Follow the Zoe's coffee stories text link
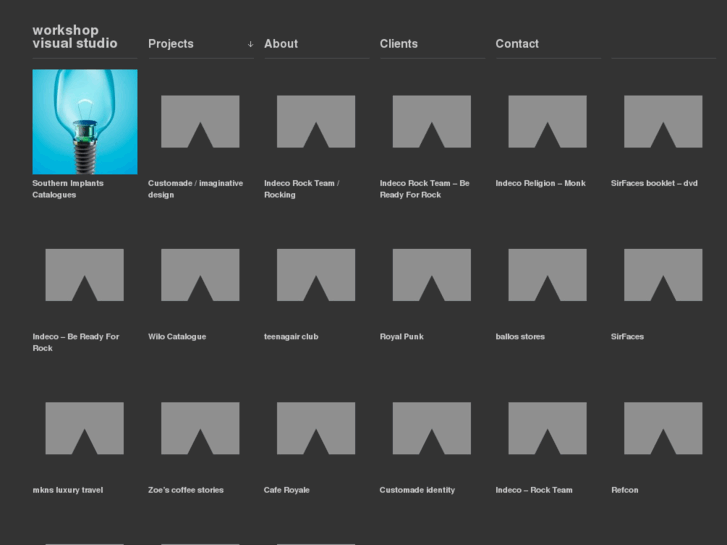This screenshot has width=727, height=545. point(186,490)
